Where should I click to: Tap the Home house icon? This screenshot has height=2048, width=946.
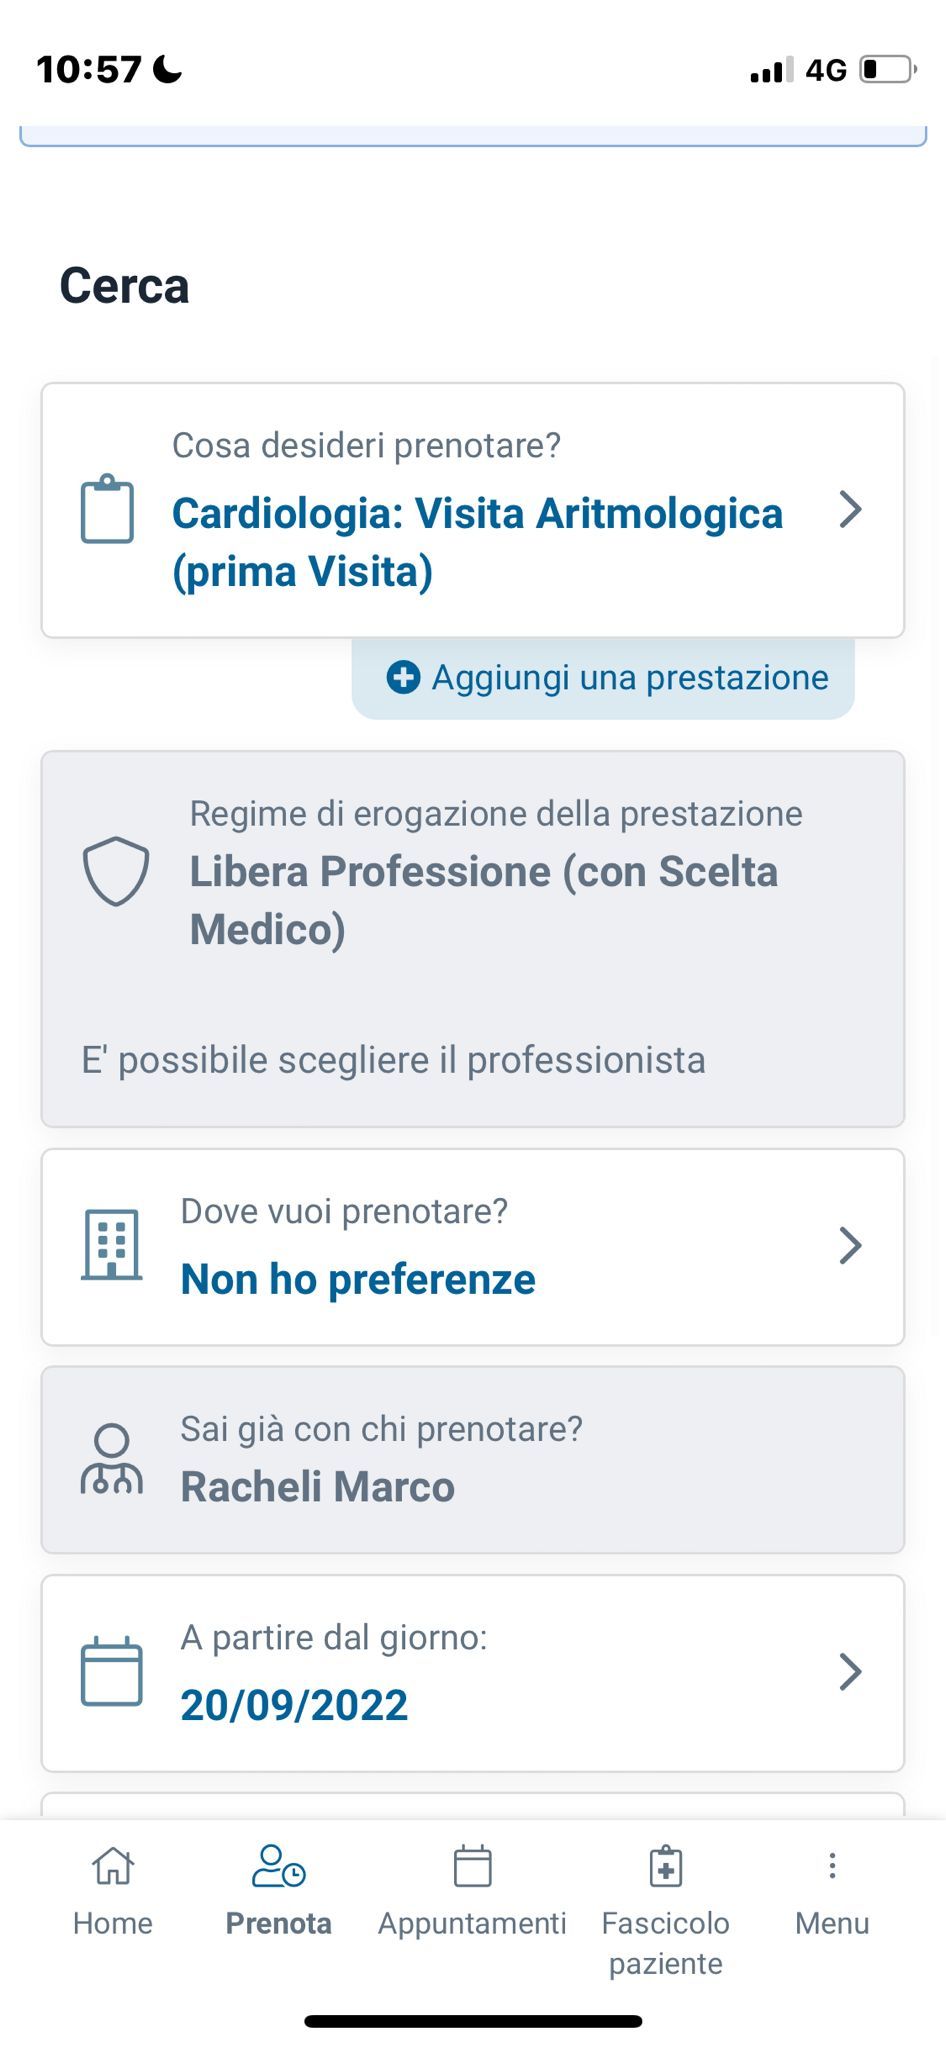click(112, 1866)
